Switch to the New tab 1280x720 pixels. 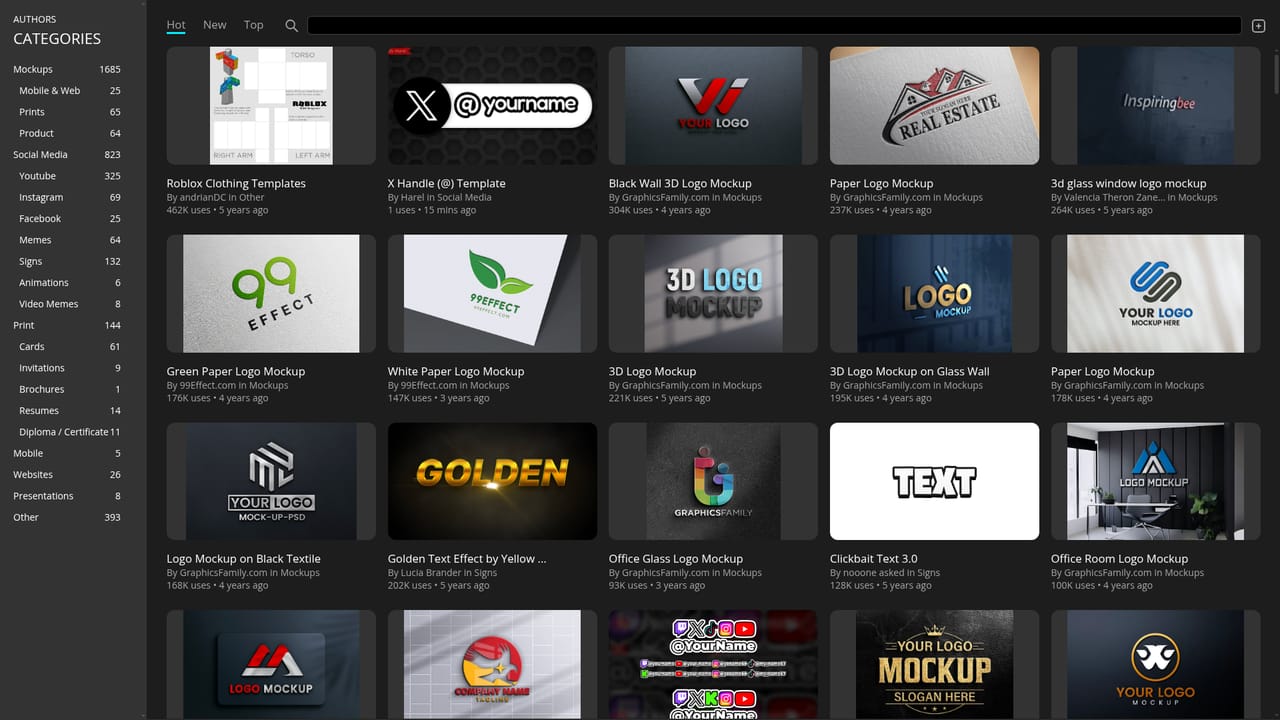click(x=215, y=25)
